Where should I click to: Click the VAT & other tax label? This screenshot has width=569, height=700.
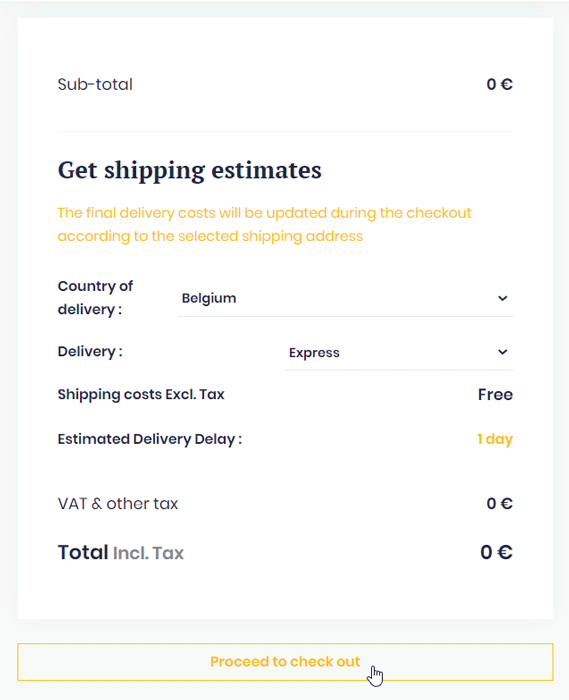pos(118,504)
